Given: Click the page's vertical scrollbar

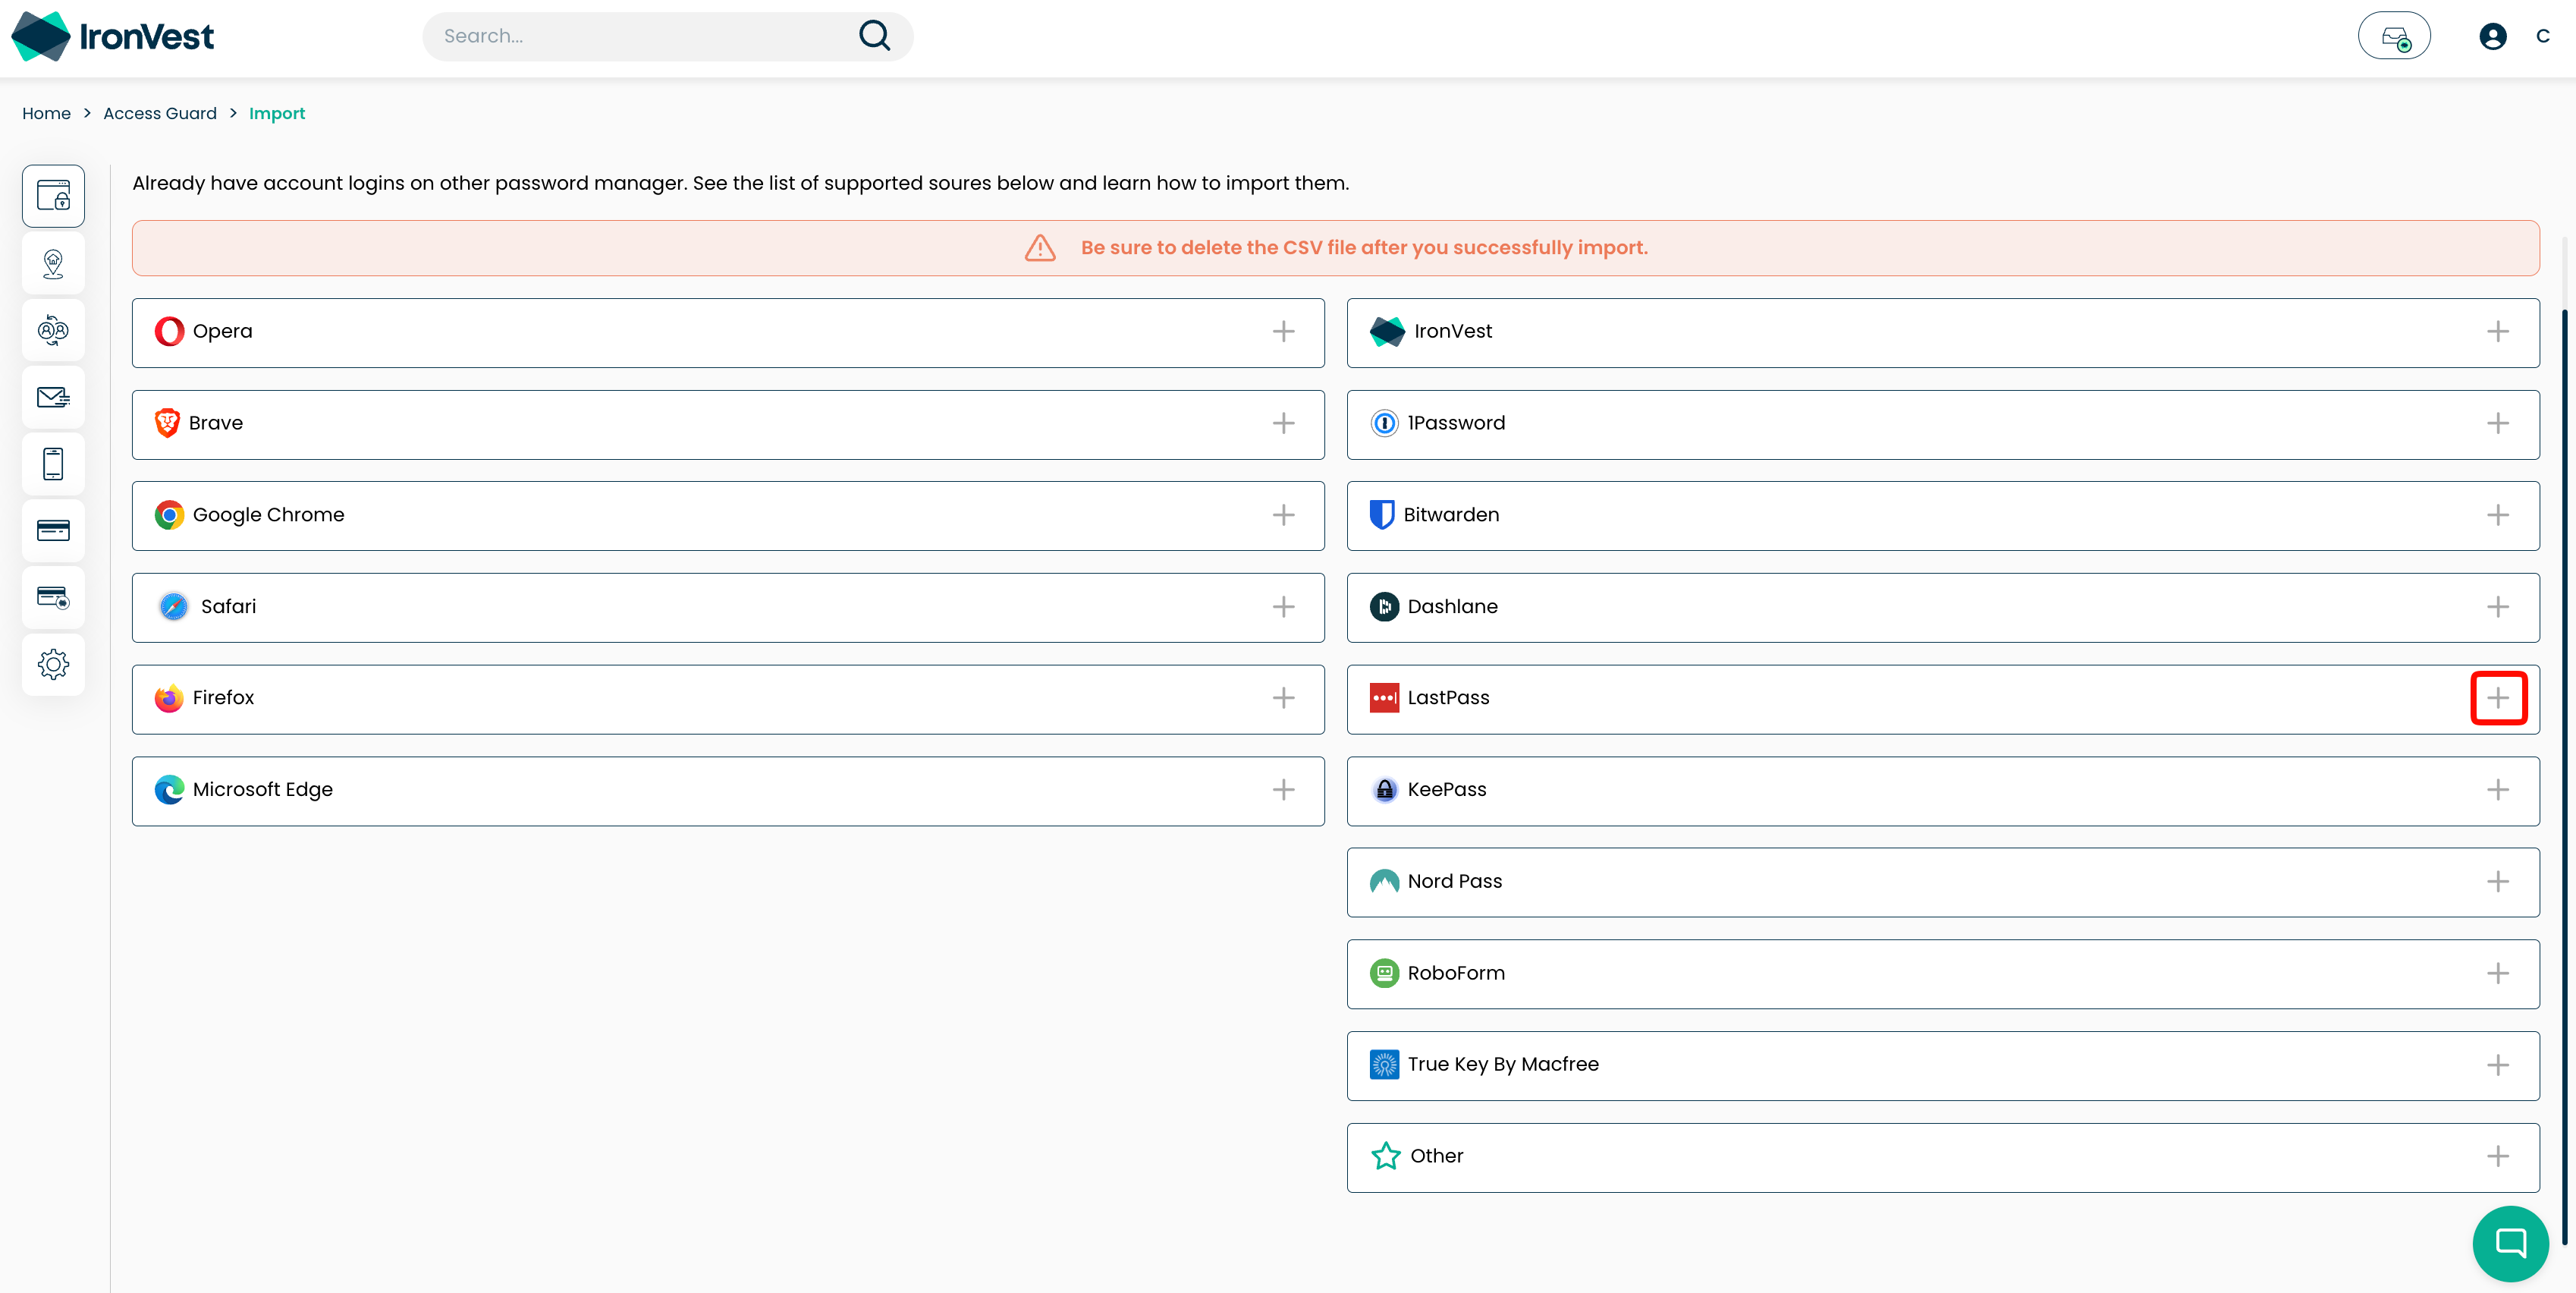Looking at the screenshot, I should click(2564, 778).
